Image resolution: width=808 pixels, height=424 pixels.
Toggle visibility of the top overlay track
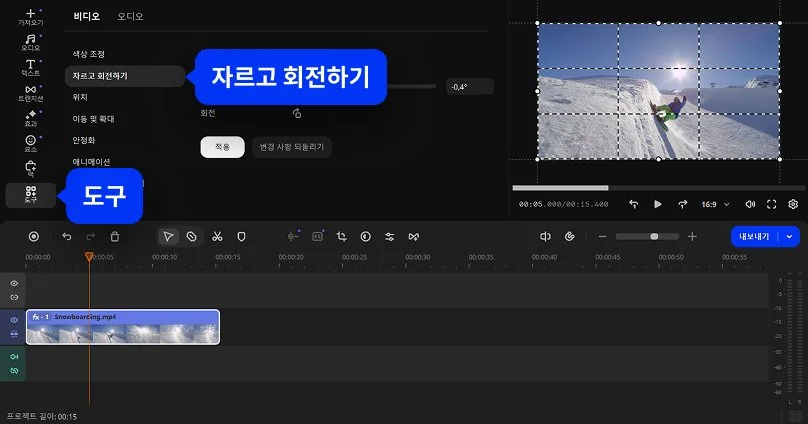point(14,284)
